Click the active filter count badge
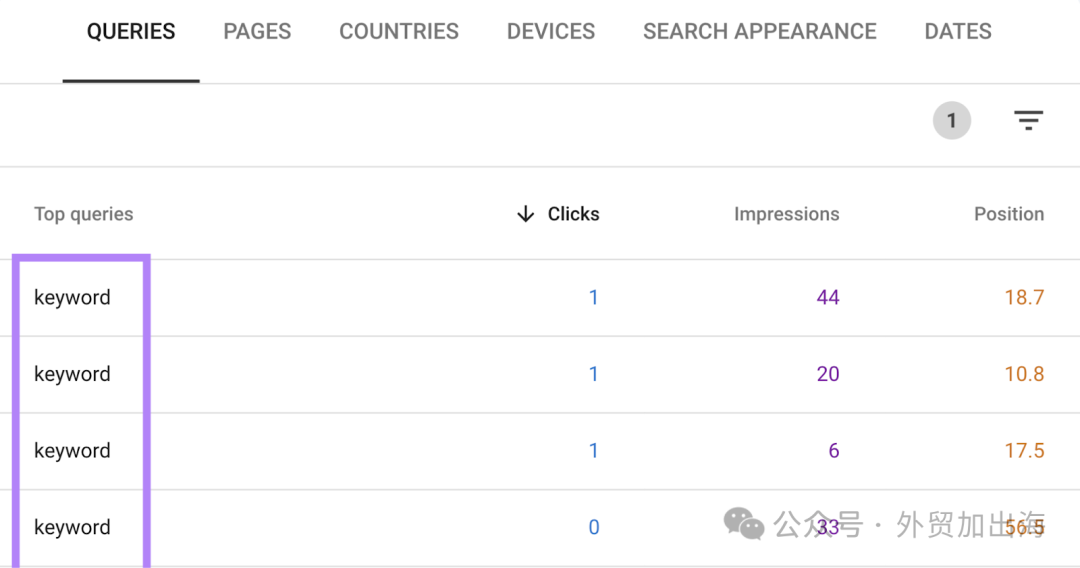Image resolution: width=1080 pixels, height=568 pixels. point(952,120)
